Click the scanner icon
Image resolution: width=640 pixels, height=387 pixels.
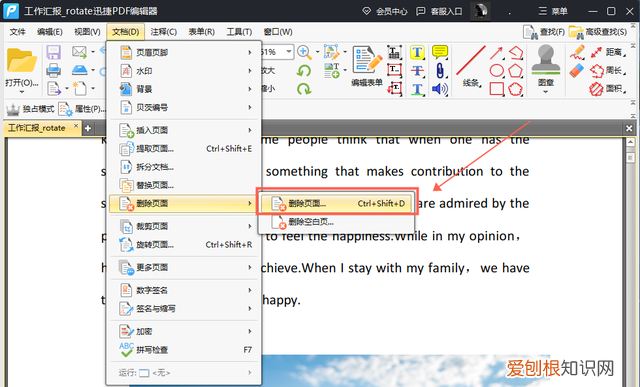click(x=80, y=70)
